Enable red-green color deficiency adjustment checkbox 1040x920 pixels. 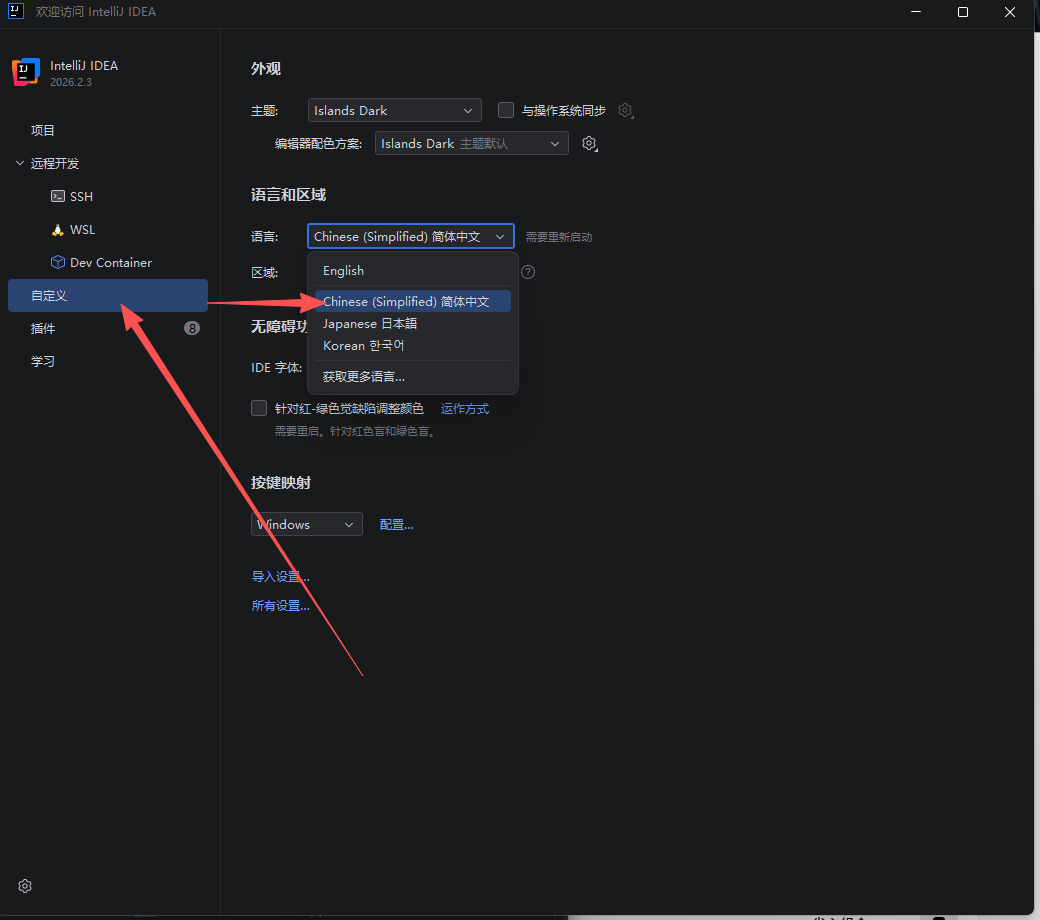tap(259, 408)
